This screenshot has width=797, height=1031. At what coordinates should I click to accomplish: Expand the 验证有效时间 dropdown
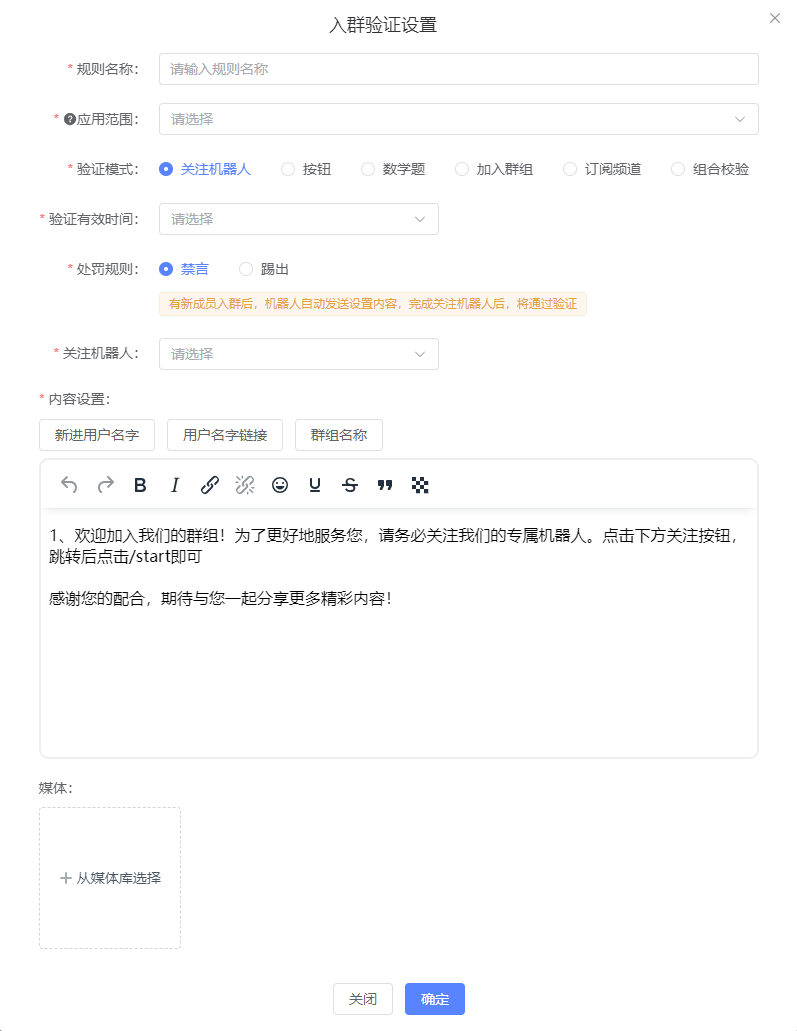tap(298, 219)
